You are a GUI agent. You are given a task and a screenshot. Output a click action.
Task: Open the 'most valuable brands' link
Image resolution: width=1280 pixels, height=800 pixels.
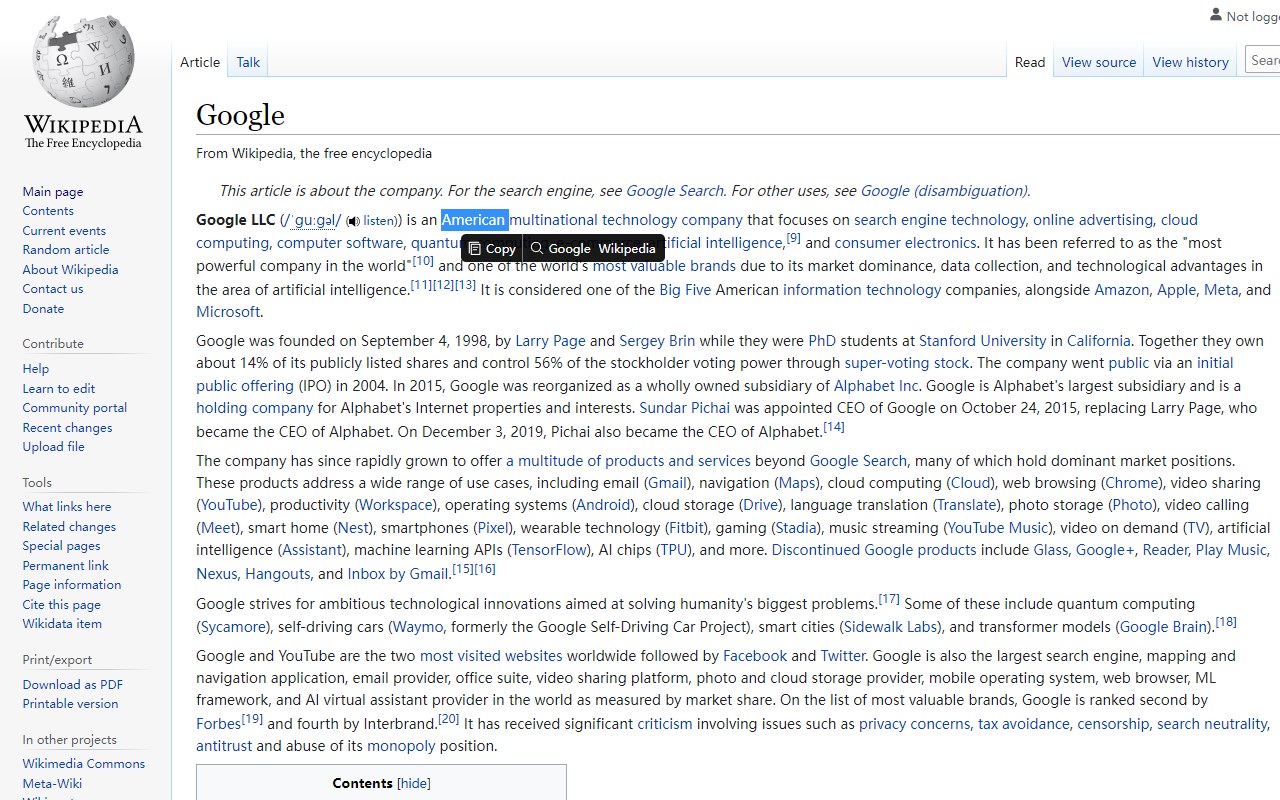pos(664,266)
